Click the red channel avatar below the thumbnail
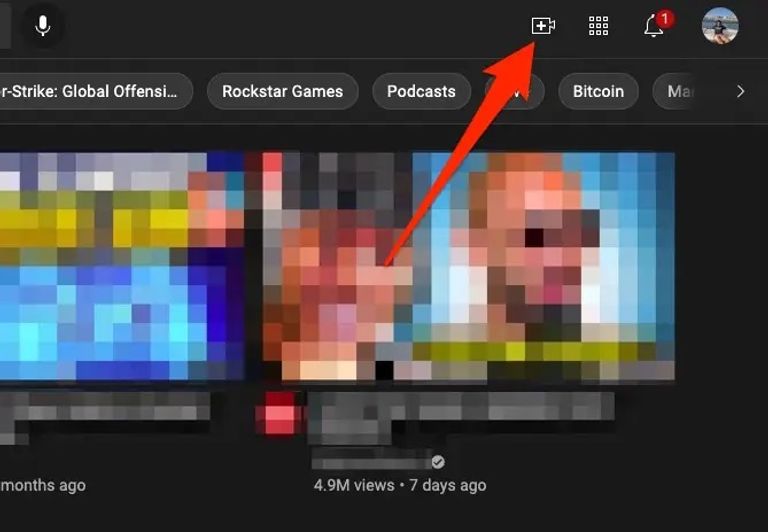 point(280,413)
